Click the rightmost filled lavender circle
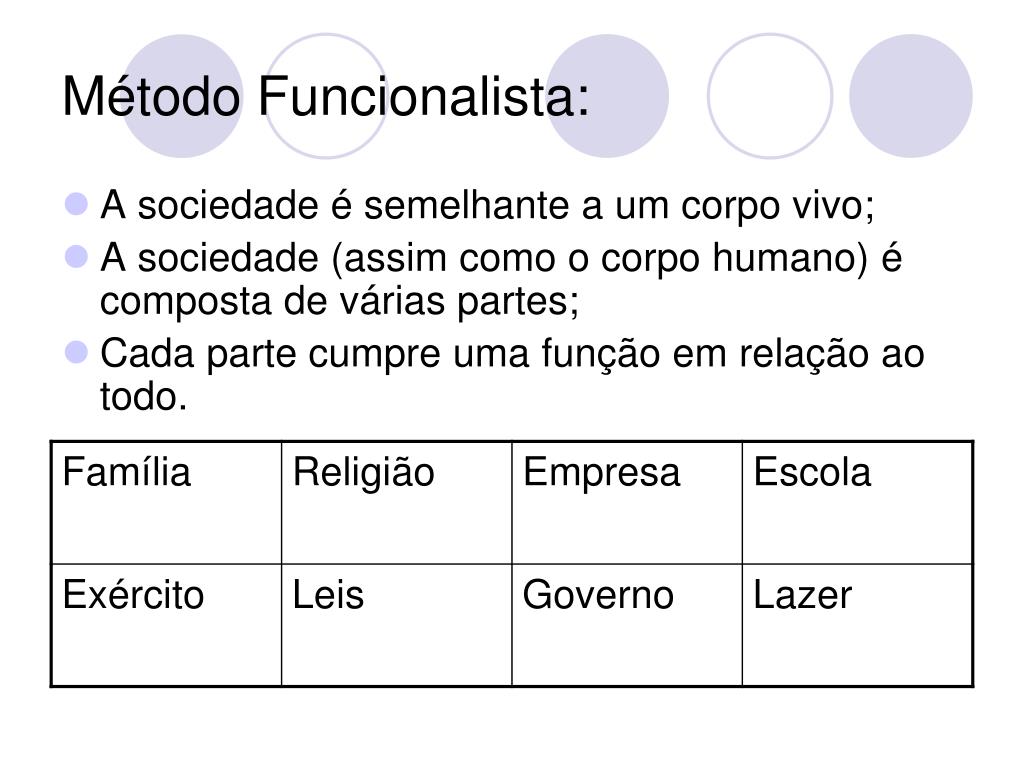Image resolution: width=1024 pixels, height=768 pixels. coord(910,96)
